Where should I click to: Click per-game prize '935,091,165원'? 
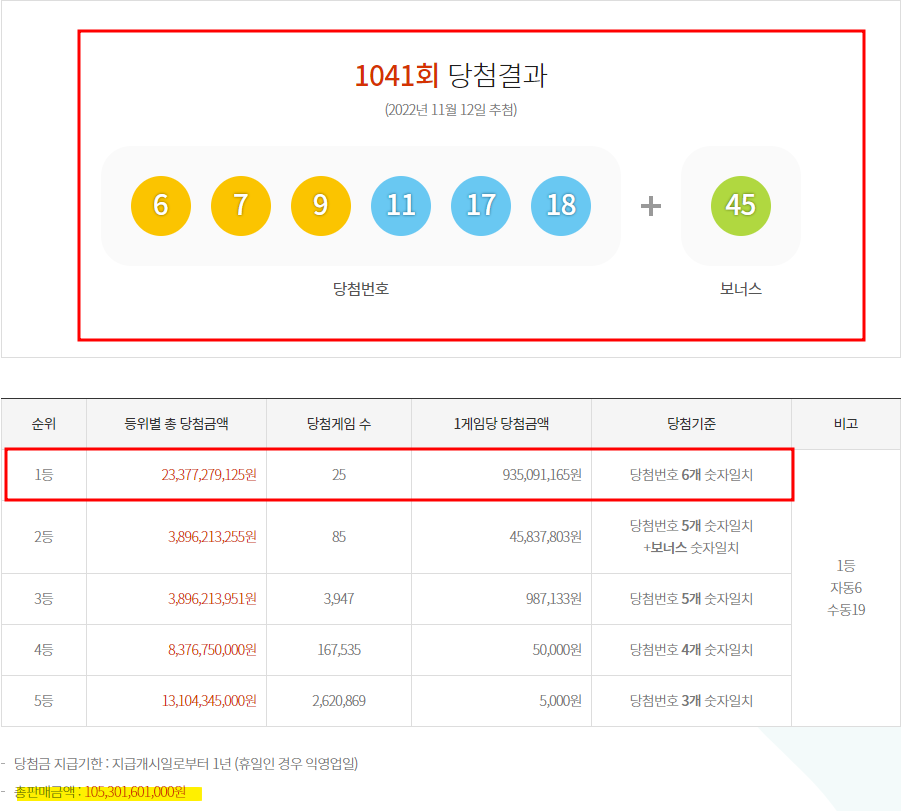pyautogui.click(x=542, y=475)
